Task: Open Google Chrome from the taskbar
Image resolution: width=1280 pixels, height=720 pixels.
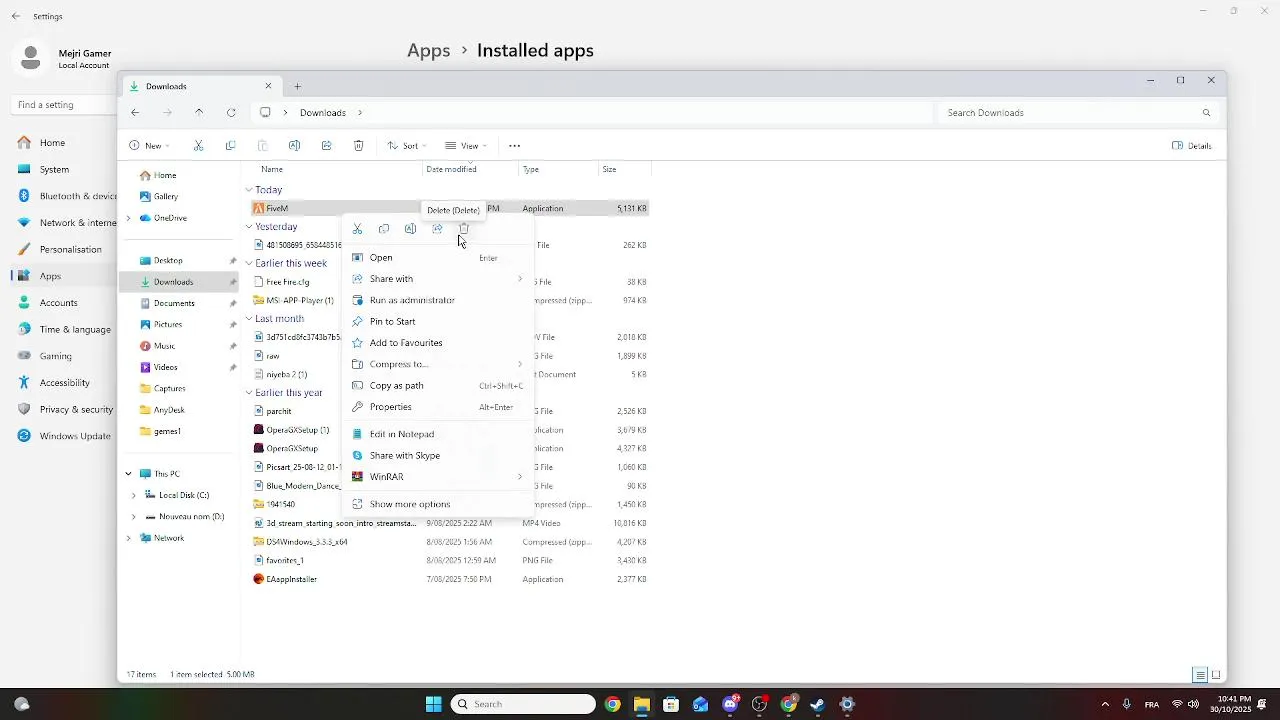Action: [x=612, y=704]
